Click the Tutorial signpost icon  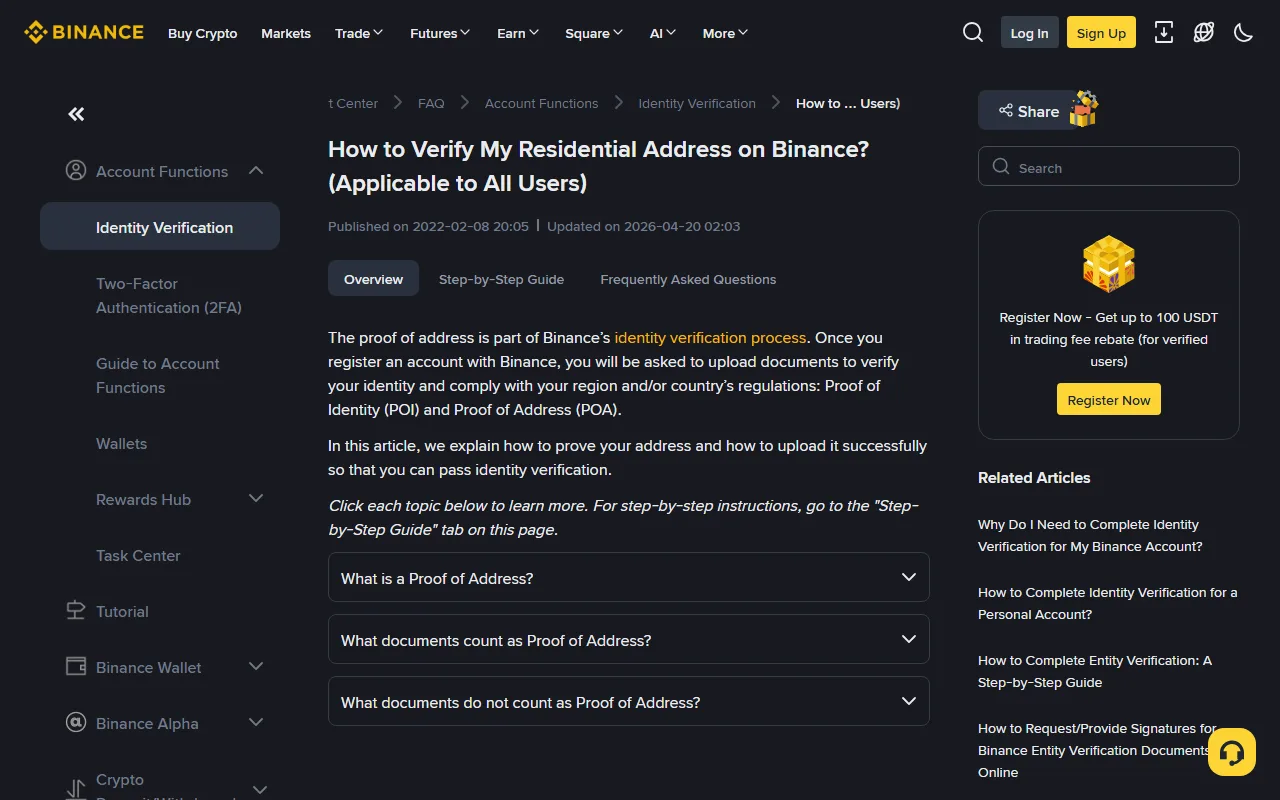click(75, 611)
